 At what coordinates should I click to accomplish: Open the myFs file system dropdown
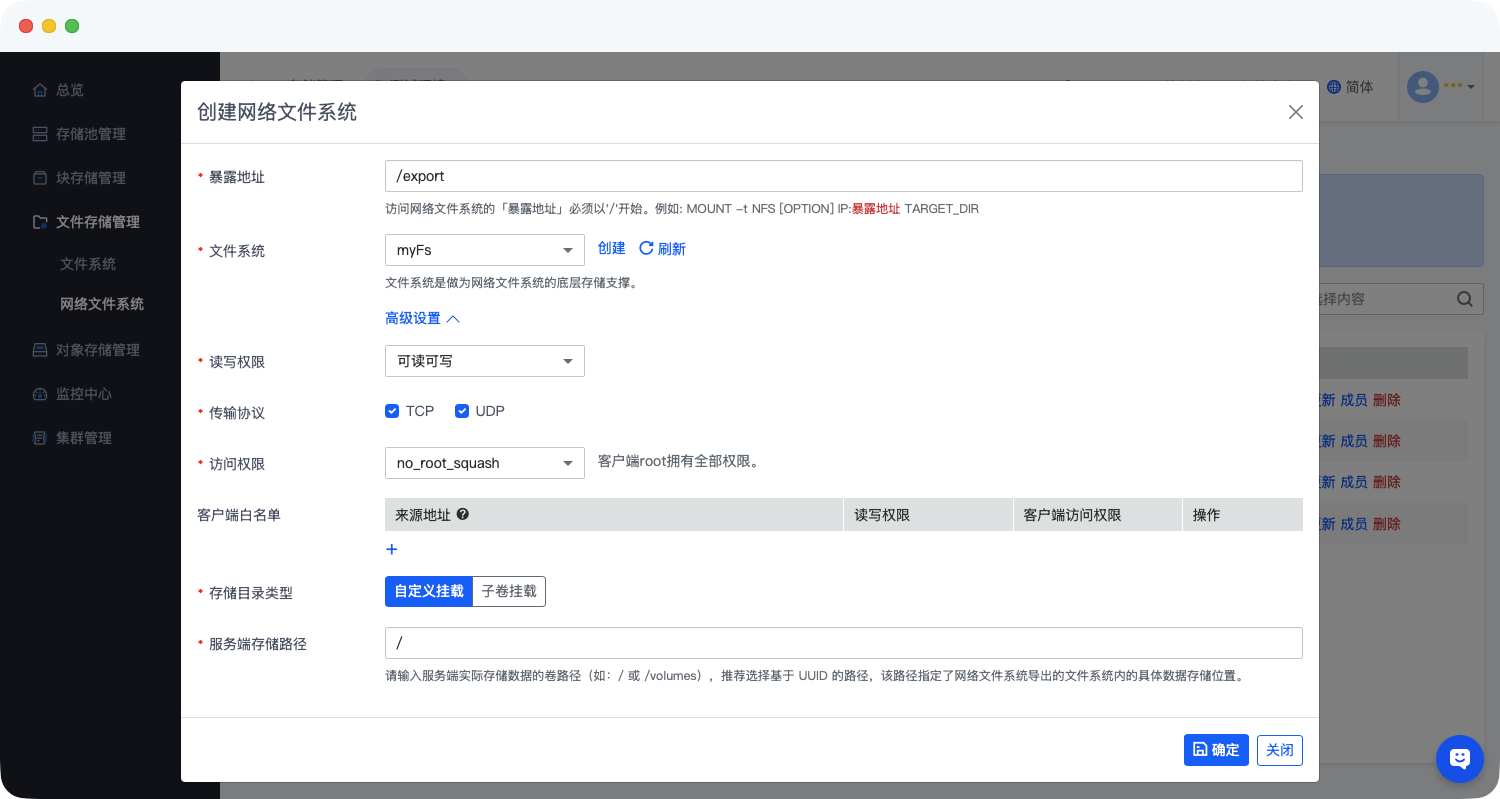point(484,250)
